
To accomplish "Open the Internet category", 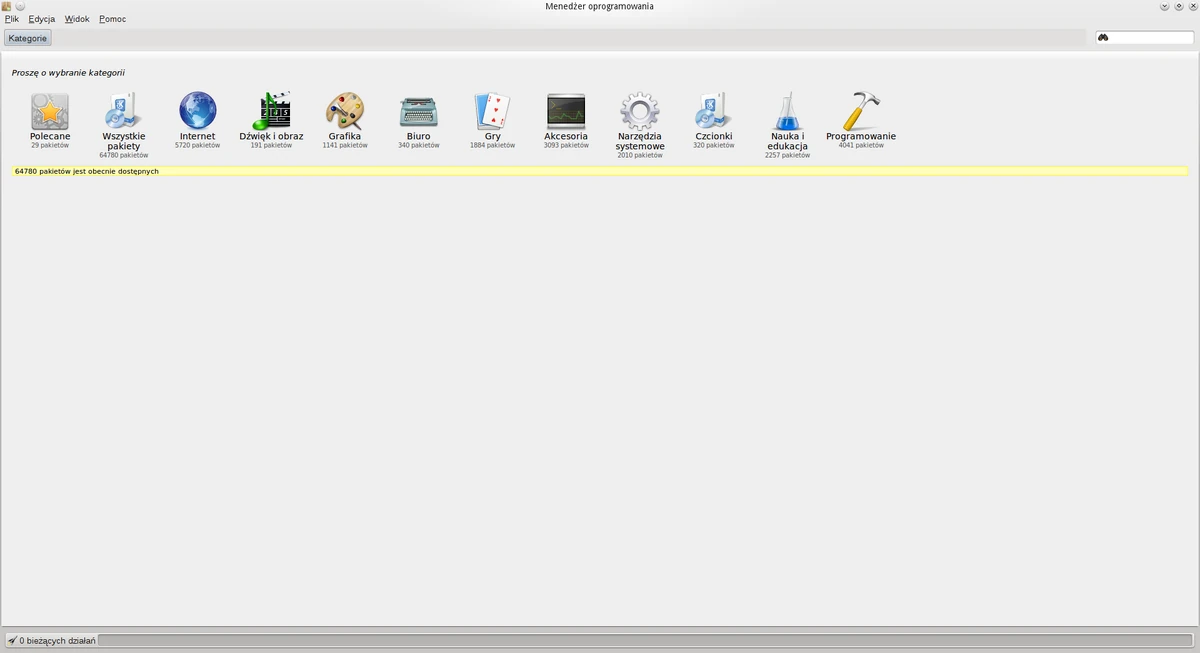I will pos(197,110).
